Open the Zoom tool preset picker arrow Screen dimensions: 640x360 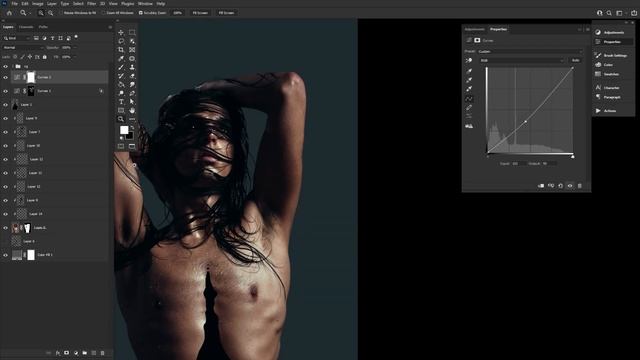click(x=30, y=13)
